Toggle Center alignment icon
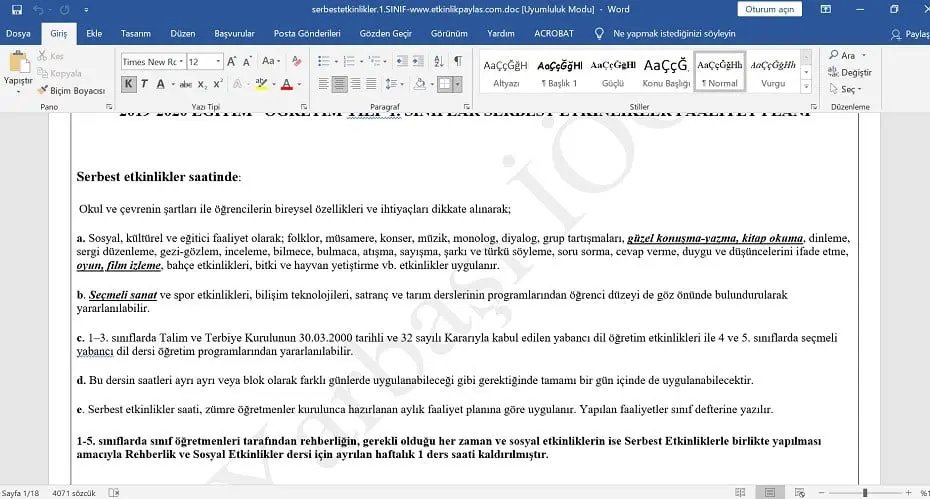 [x=339, y=84]
